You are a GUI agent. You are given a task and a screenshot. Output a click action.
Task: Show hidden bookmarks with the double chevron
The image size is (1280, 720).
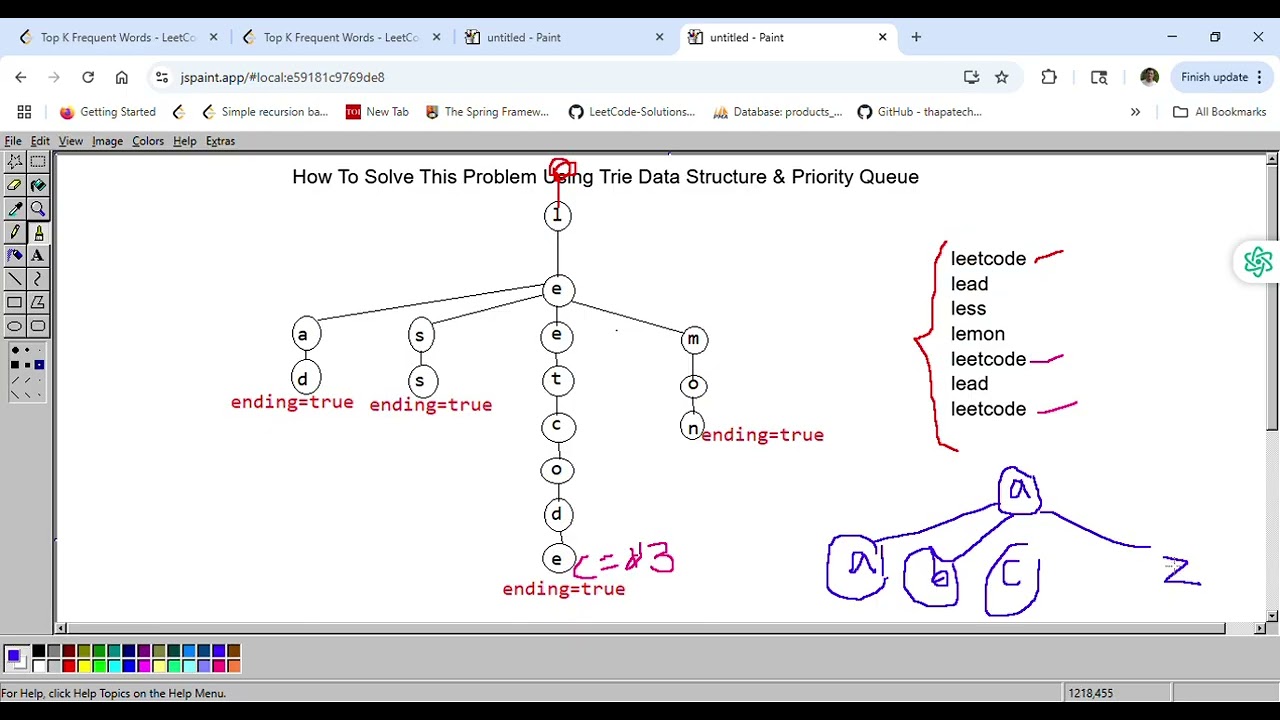tap(1135, 112)
